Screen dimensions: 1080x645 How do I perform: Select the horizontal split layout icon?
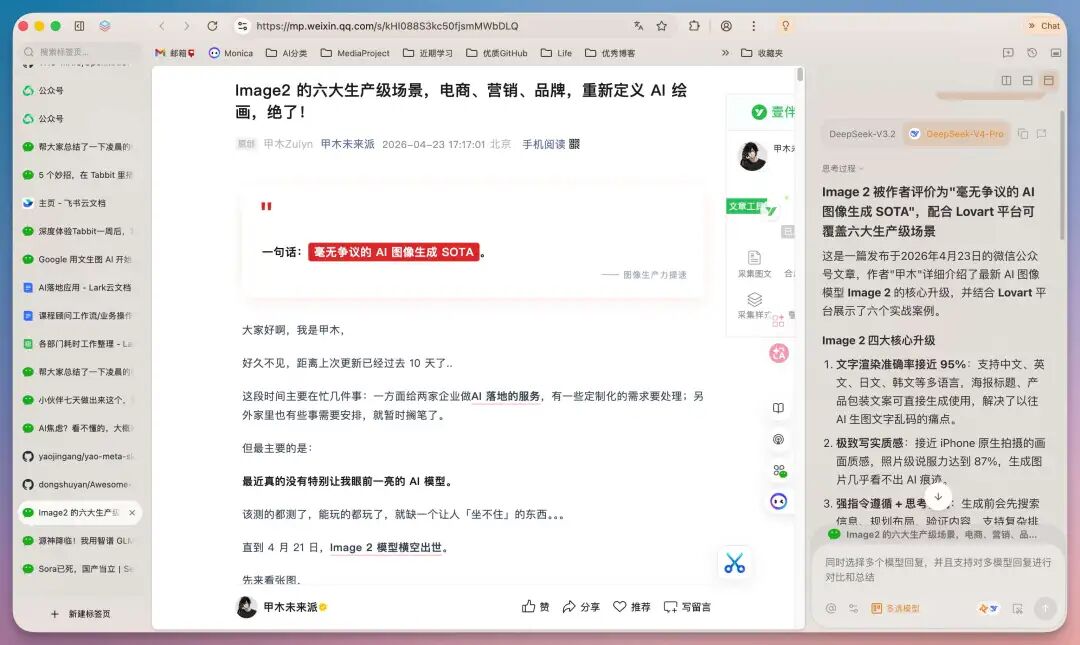(x=1027, y=81)
